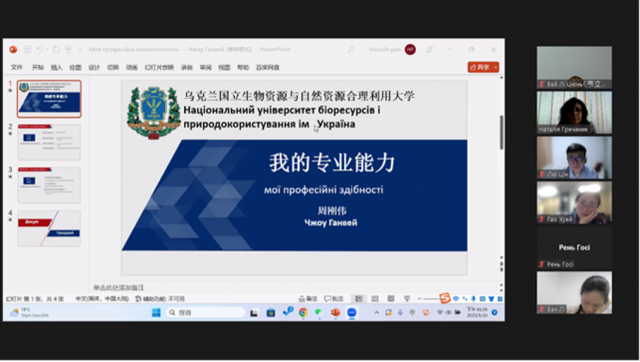Image resolution: width=640 pixels, height=362 pixels.
Task: Open the undo history dropdown arrow
Action: (47, 49)
